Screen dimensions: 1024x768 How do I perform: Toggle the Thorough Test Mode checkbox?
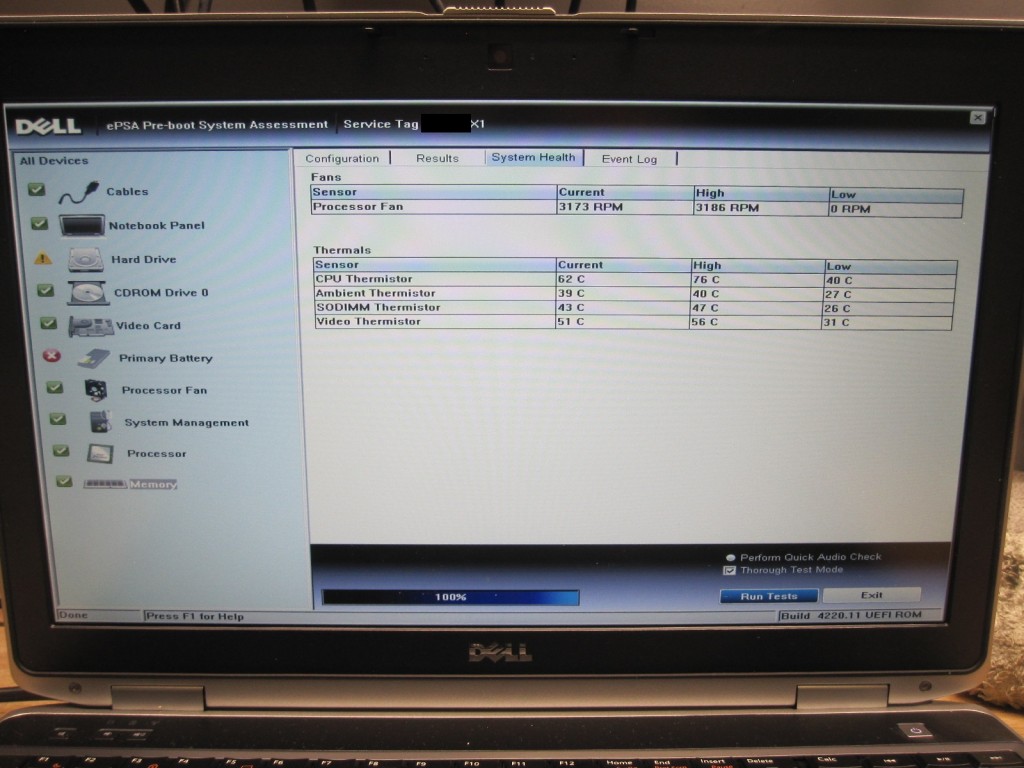[x=729, y=571]
